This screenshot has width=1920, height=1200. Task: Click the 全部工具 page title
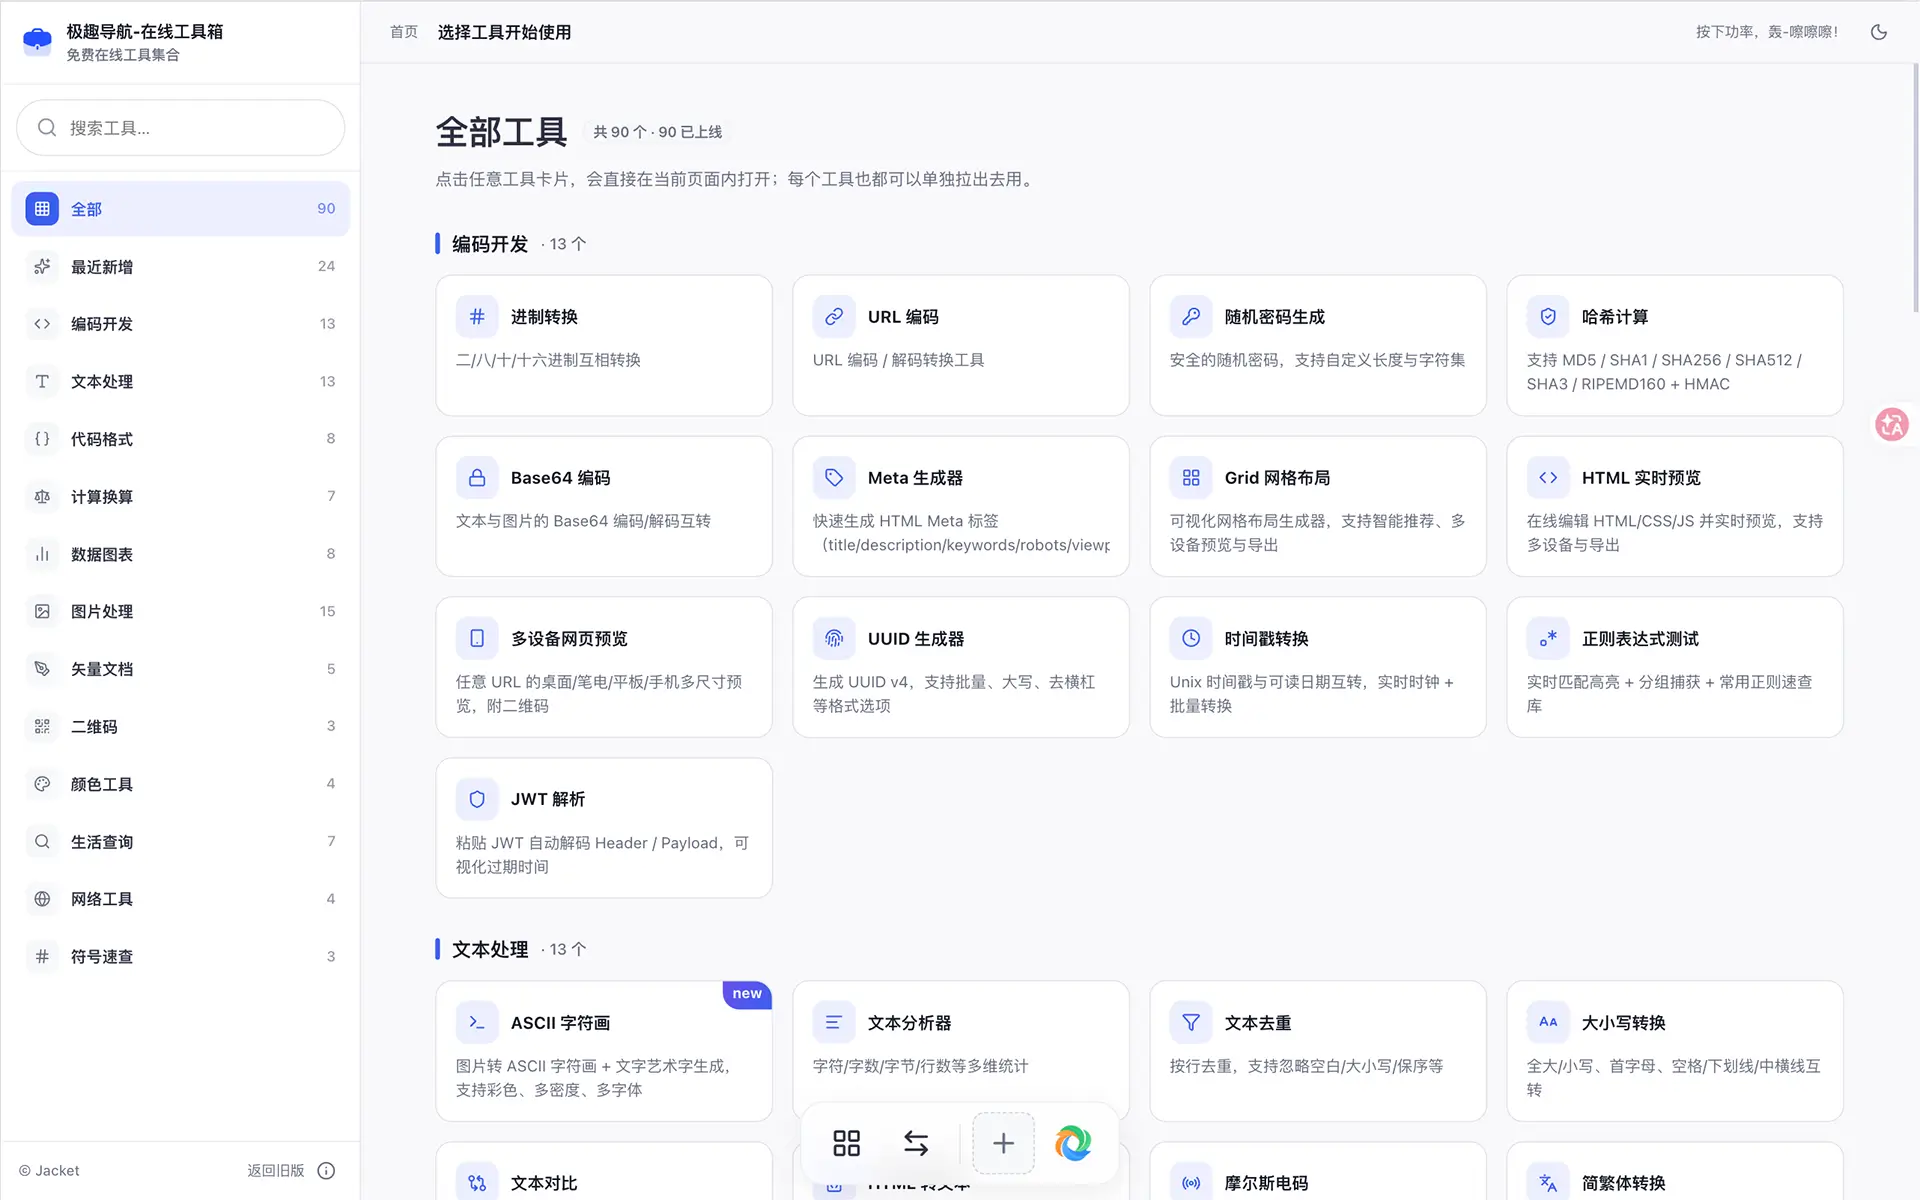click(501, 132)
